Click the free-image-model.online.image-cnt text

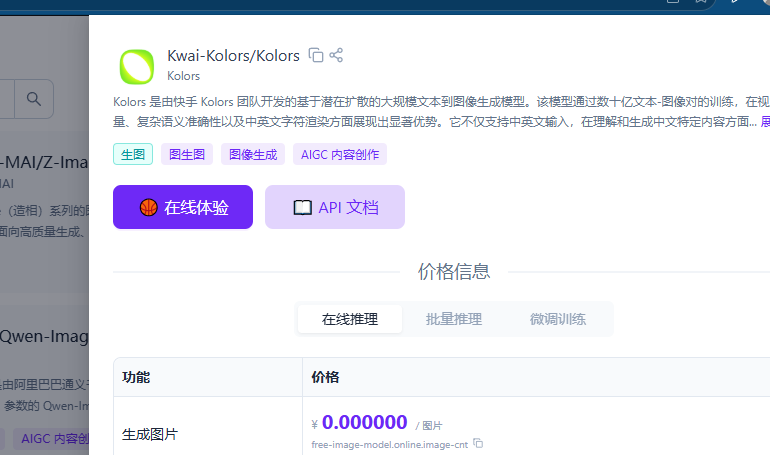point(389,445)
